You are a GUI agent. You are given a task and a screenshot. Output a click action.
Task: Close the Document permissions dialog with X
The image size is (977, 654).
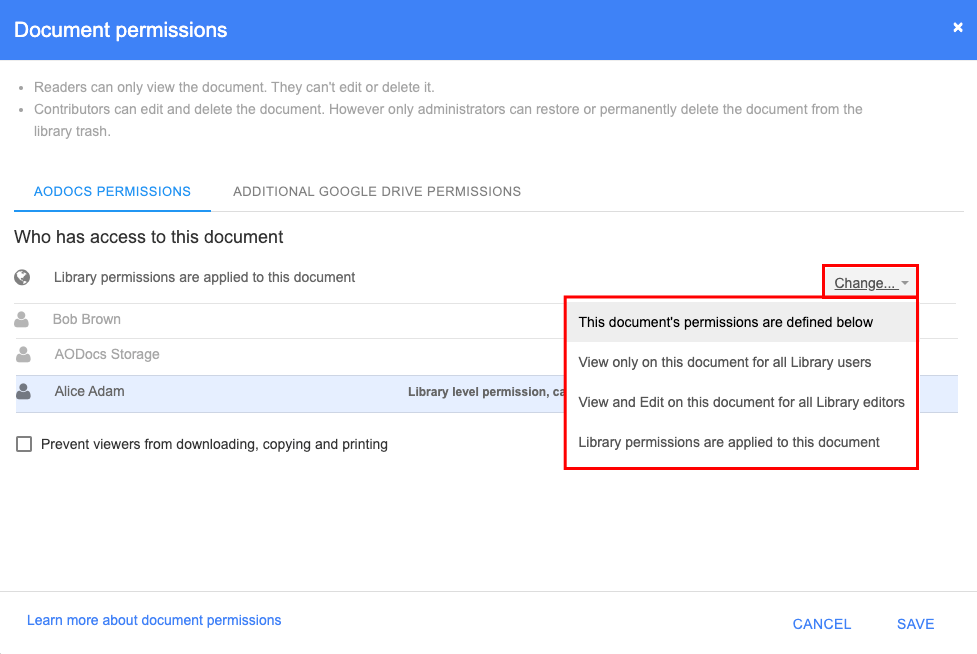[x=958, y=27]
